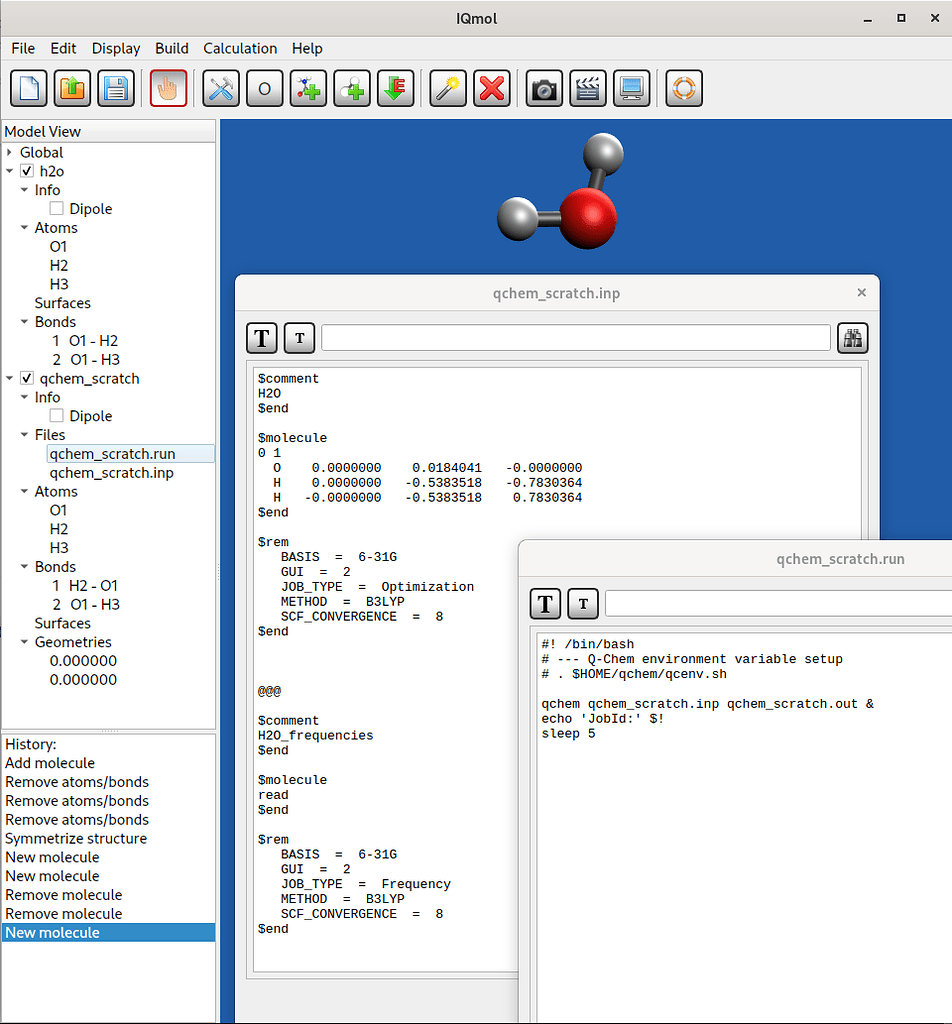Collapse the Files node under qchem_scratch
The width and height of the screenshot is (952, 1024).
pos(25,435)
